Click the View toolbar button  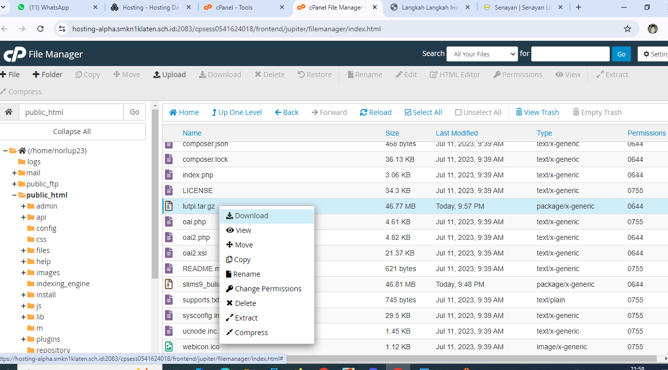[568, 75]
